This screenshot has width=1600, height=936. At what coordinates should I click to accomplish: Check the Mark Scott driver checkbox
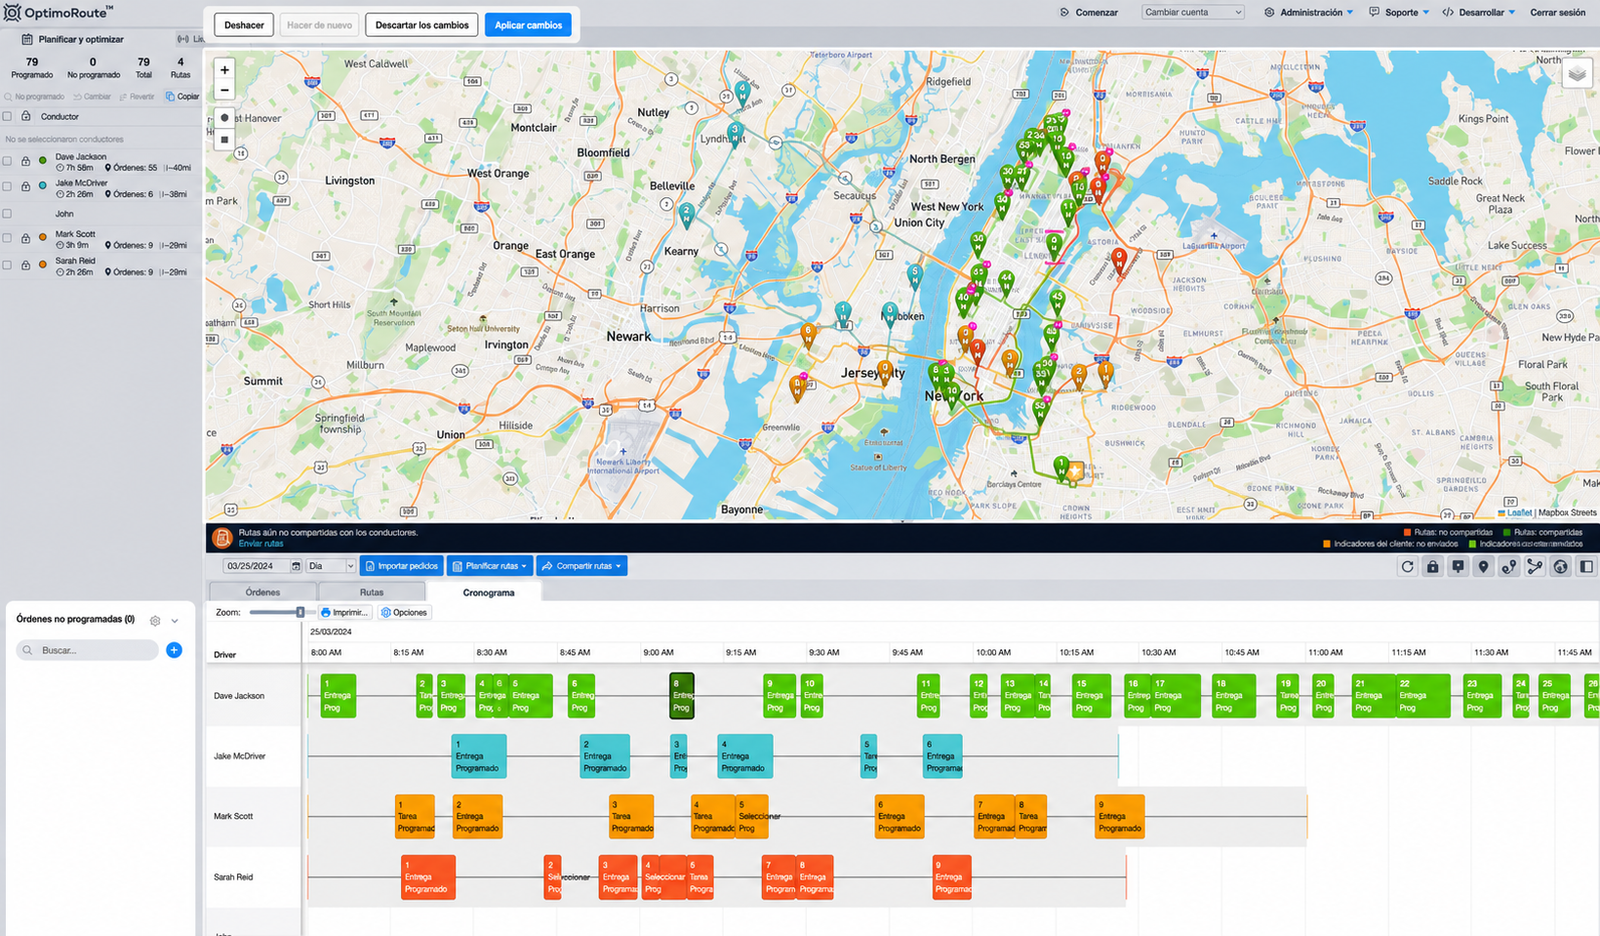pos(7,238)
